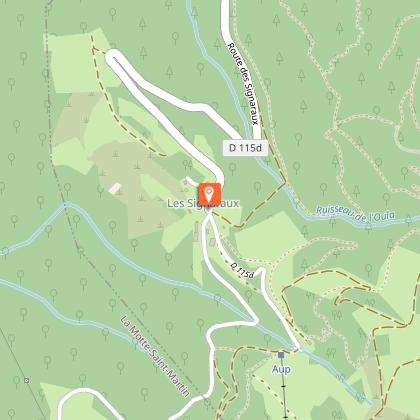Click the stream culvert marker at the right edge
Screen dimensions: 420x420
pyautogui.click(x=409, y=220)
